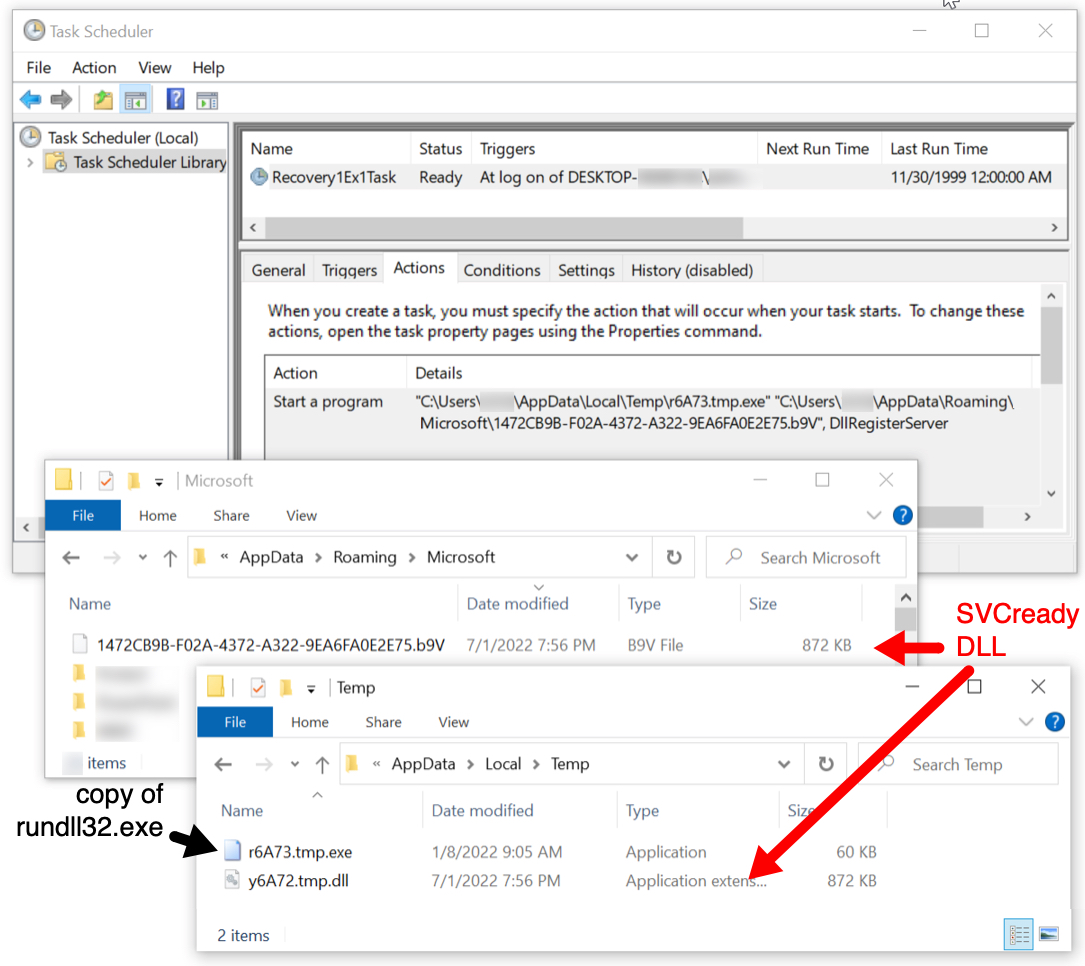Expand the Task Scheduler Library tree node
Image resolution: width=1085 pixels, height=966 pixels.
30,163
